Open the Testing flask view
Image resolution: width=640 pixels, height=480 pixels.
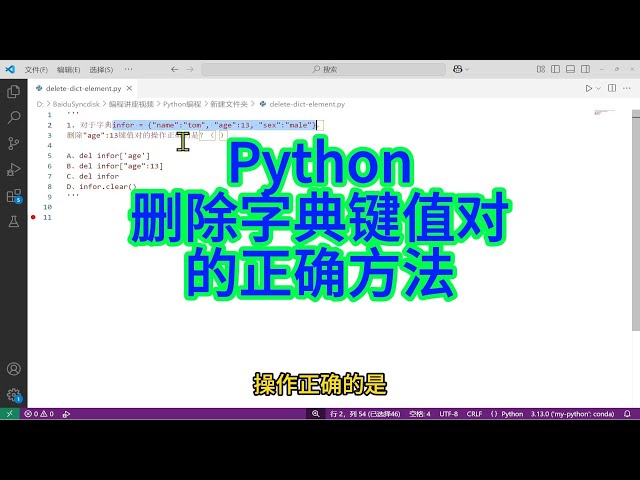tap(13, 222)
